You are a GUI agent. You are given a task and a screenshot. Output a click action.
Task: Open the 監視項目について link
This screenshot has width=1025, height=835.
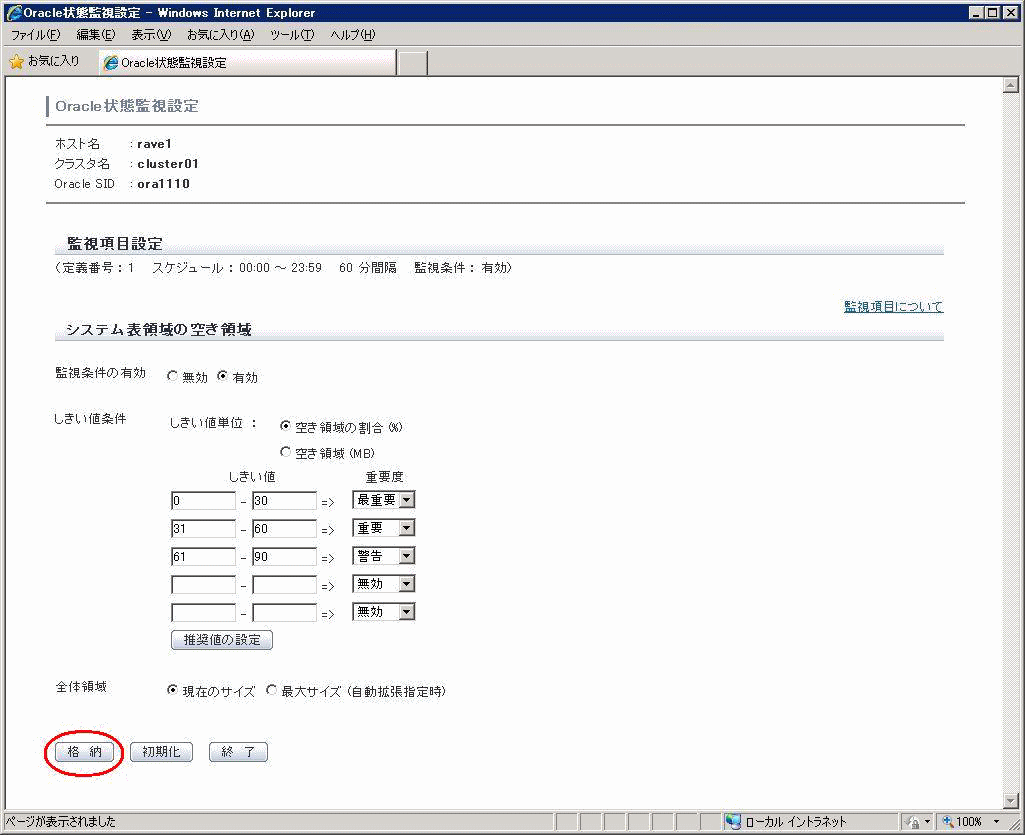(893, 306)
